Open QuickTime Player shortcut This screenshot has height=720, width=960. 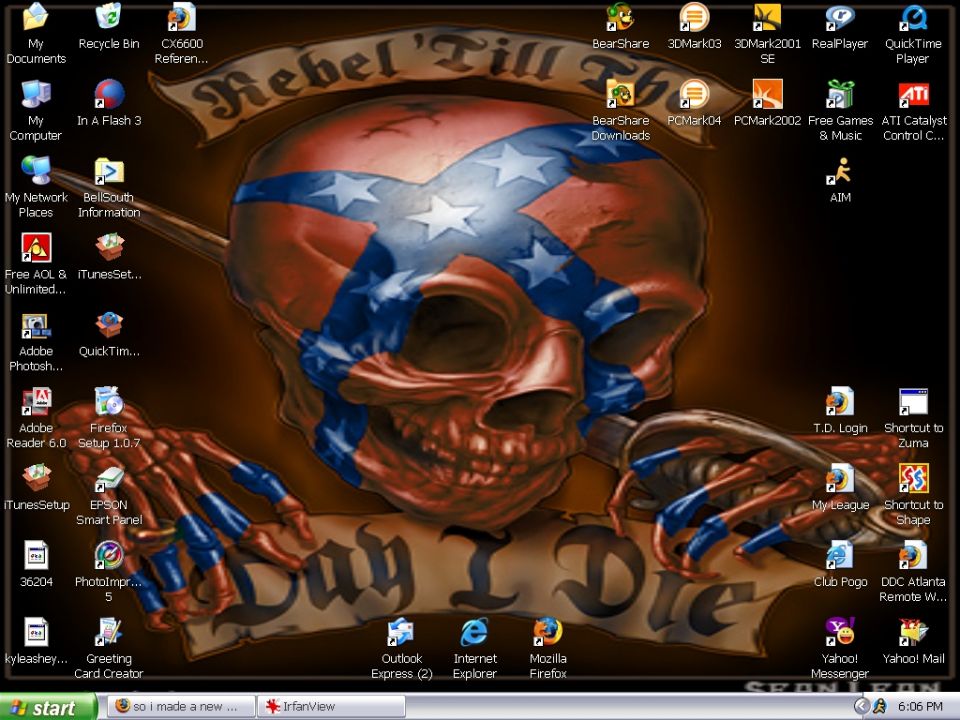coord(913,18)
